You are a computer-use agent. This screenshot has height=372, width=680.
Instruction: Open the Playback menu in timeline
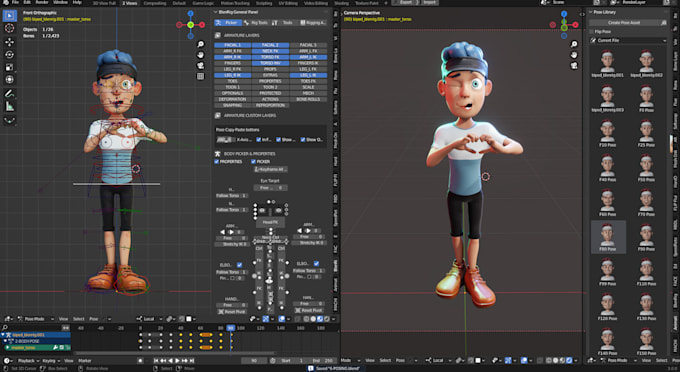(28, 360)
